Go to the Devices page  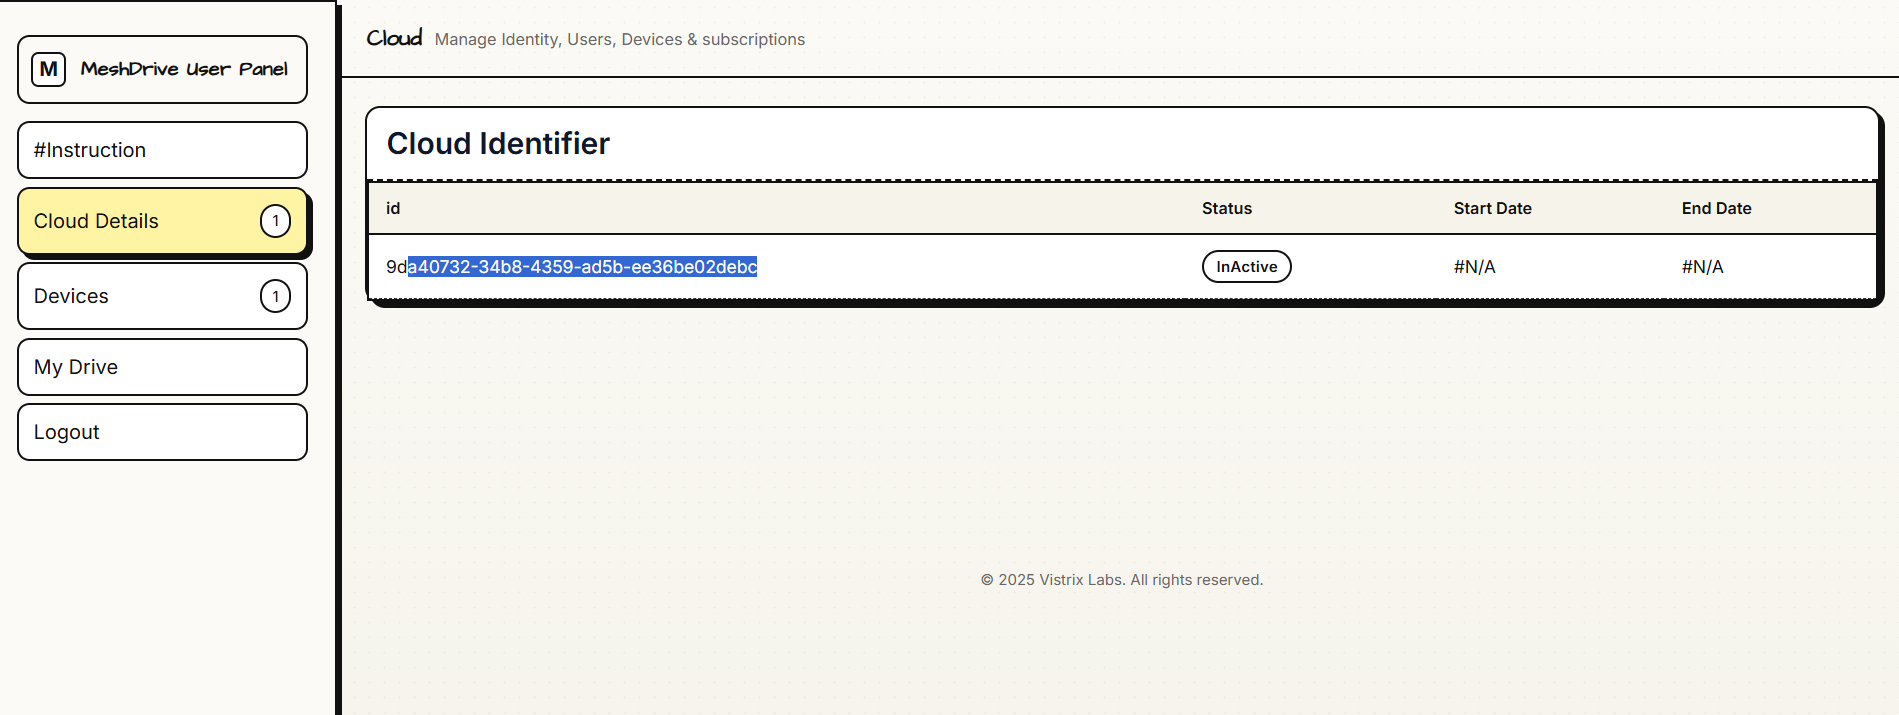162,296
